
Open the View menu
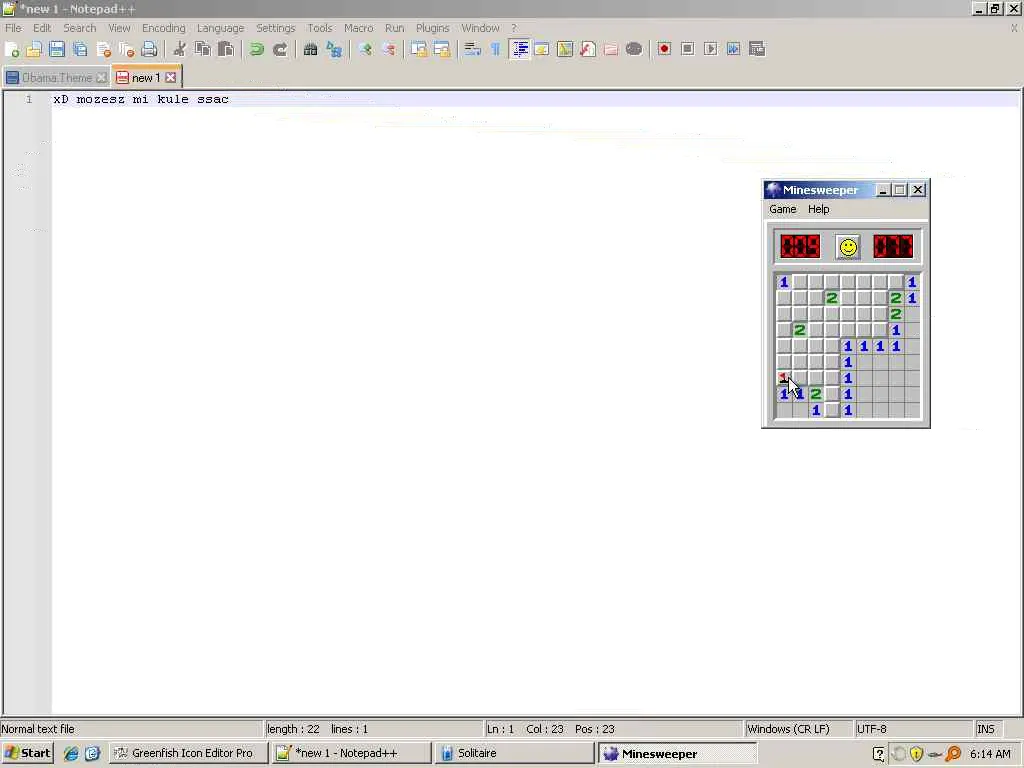click(119, 28)
